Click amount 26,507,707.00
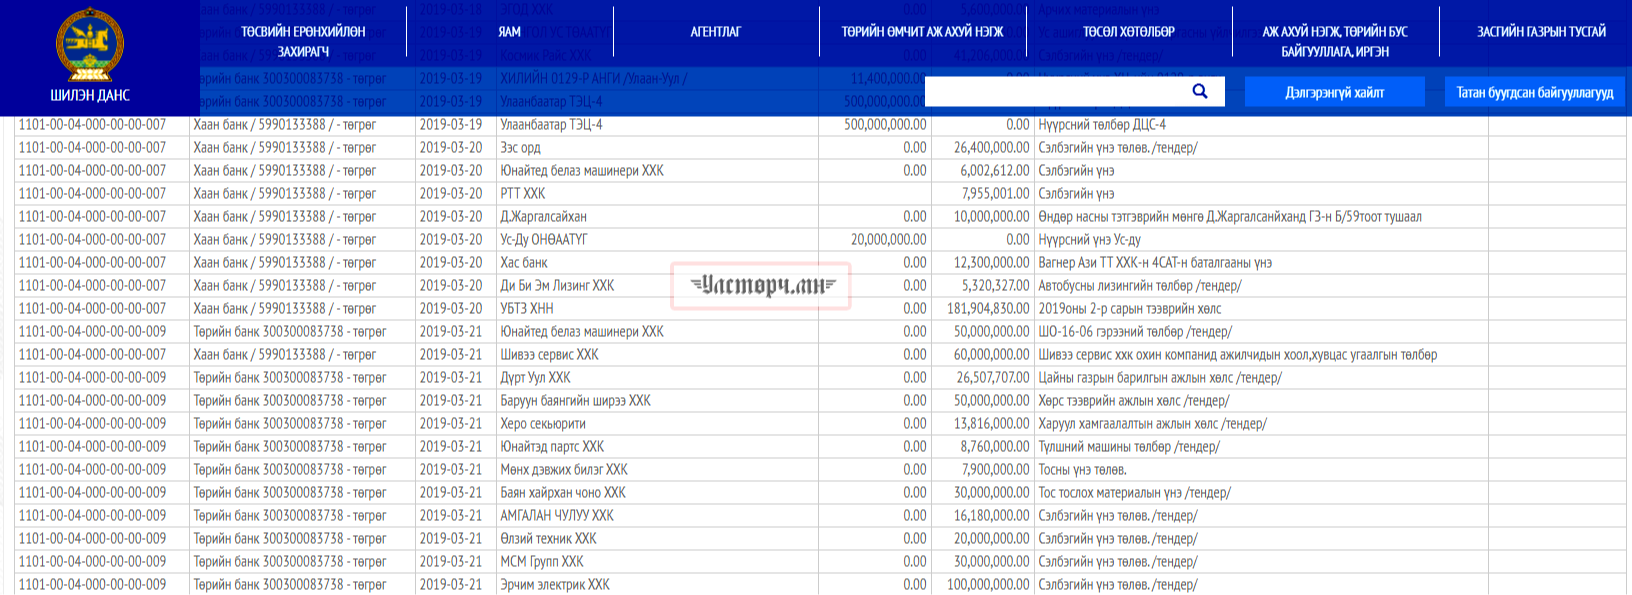1632x595 pixels. (992, 378)
